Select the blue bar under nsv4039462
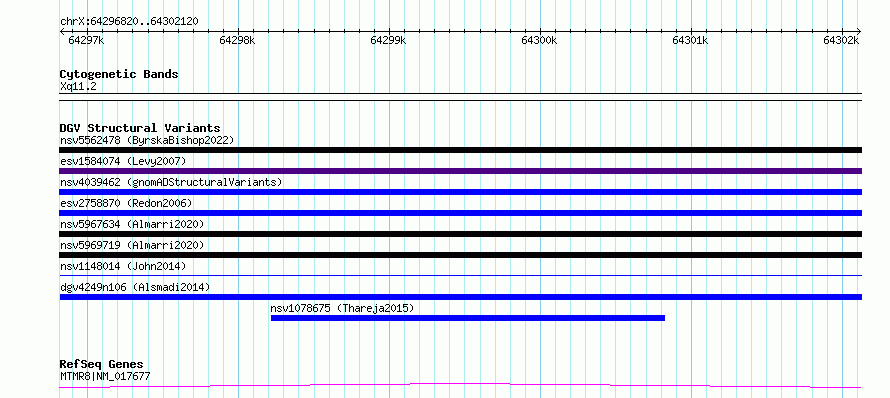Screen dimensions: 890x398 coord(460,192)
